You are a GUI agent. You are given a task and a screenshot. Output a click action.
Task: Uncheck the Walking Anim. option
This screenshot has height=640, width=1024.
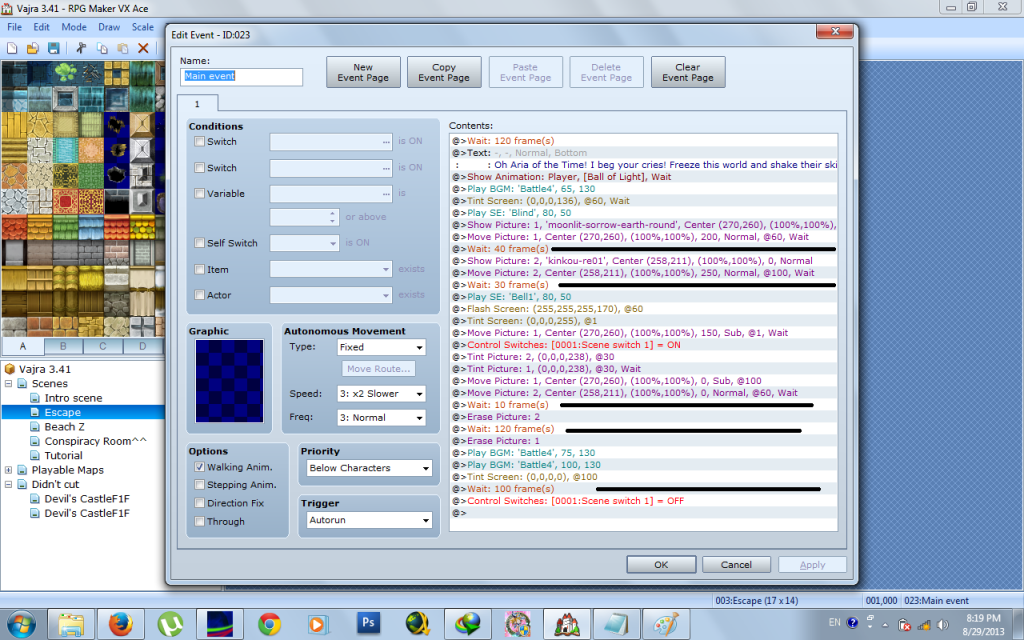pos(199,467)
